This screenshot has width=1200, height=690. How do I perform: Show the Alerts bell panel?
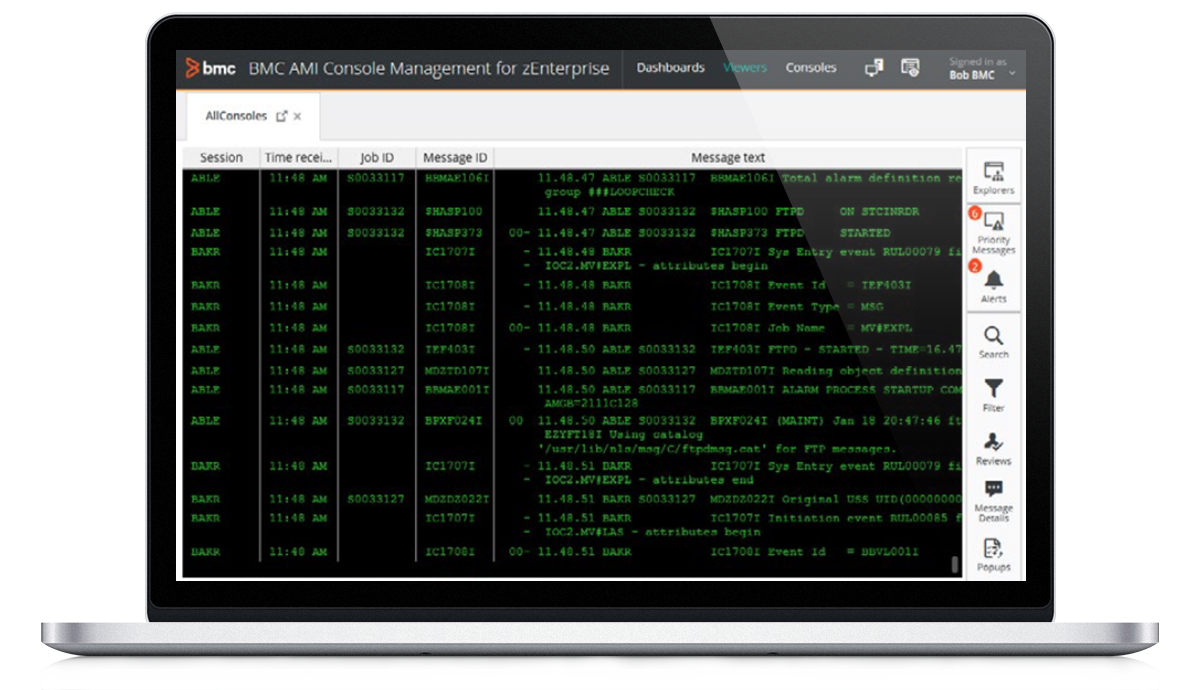point(993,284)
